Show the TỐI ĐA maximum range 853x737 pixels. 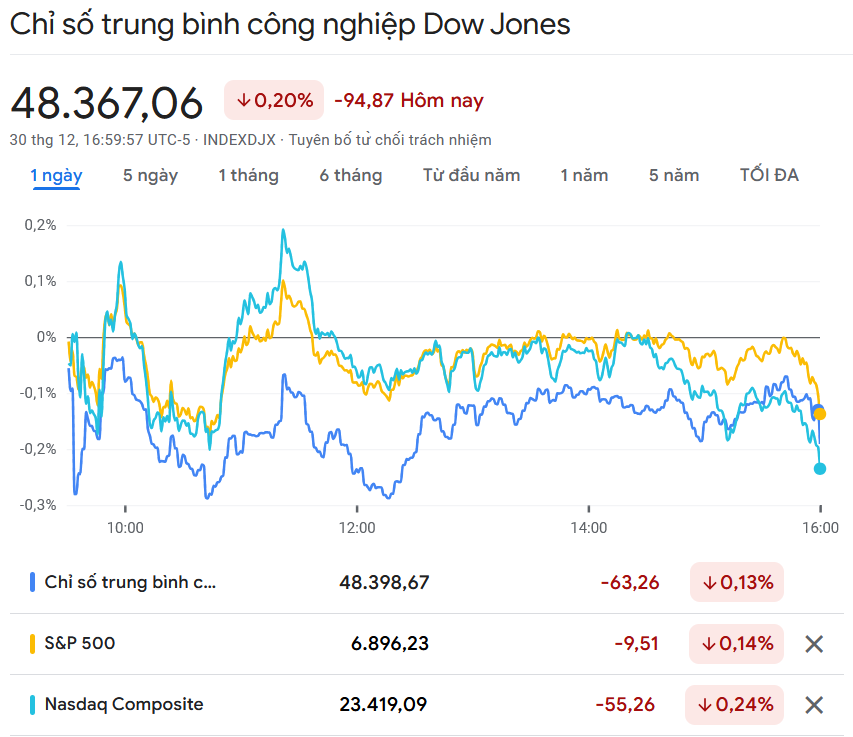pos(769,176)
